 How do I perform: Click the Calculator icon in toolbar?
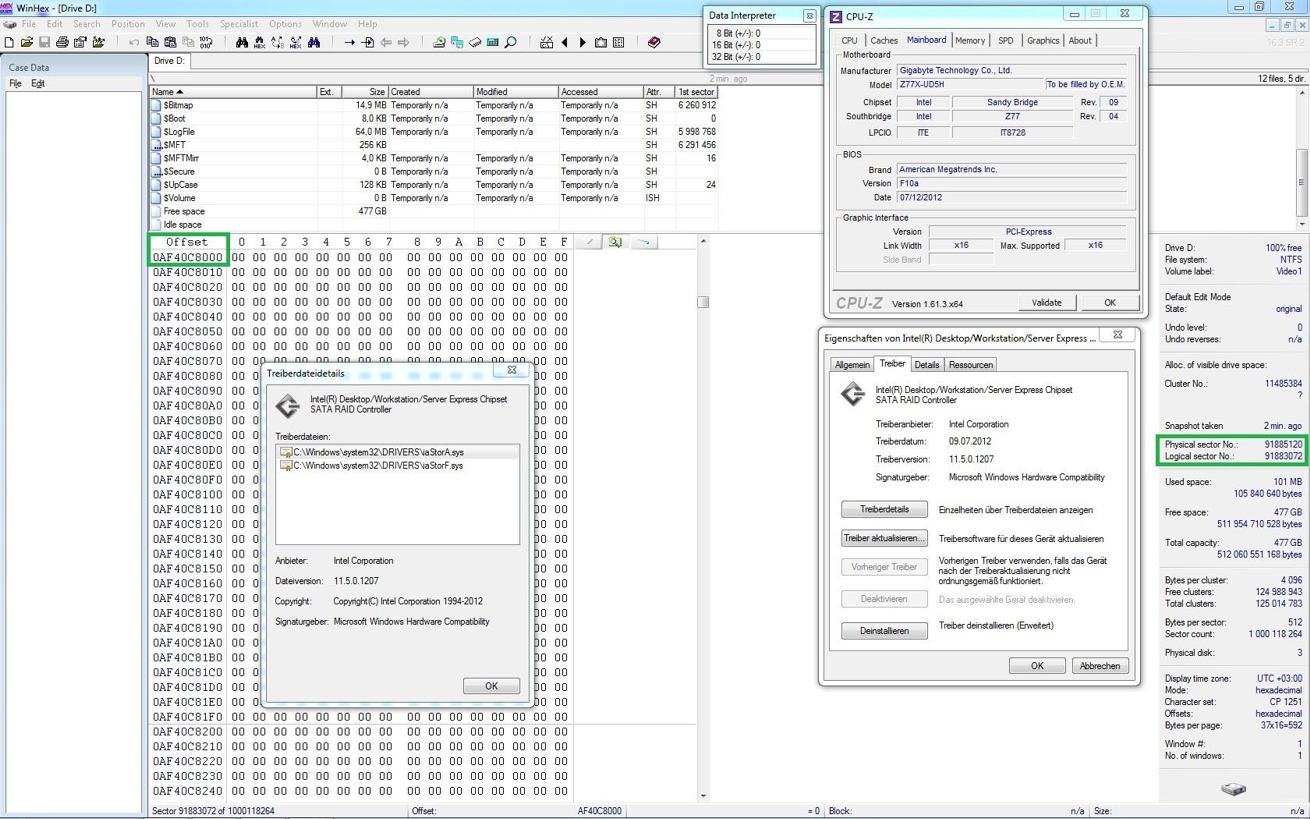pyautogui.click(x=492, y=42)
